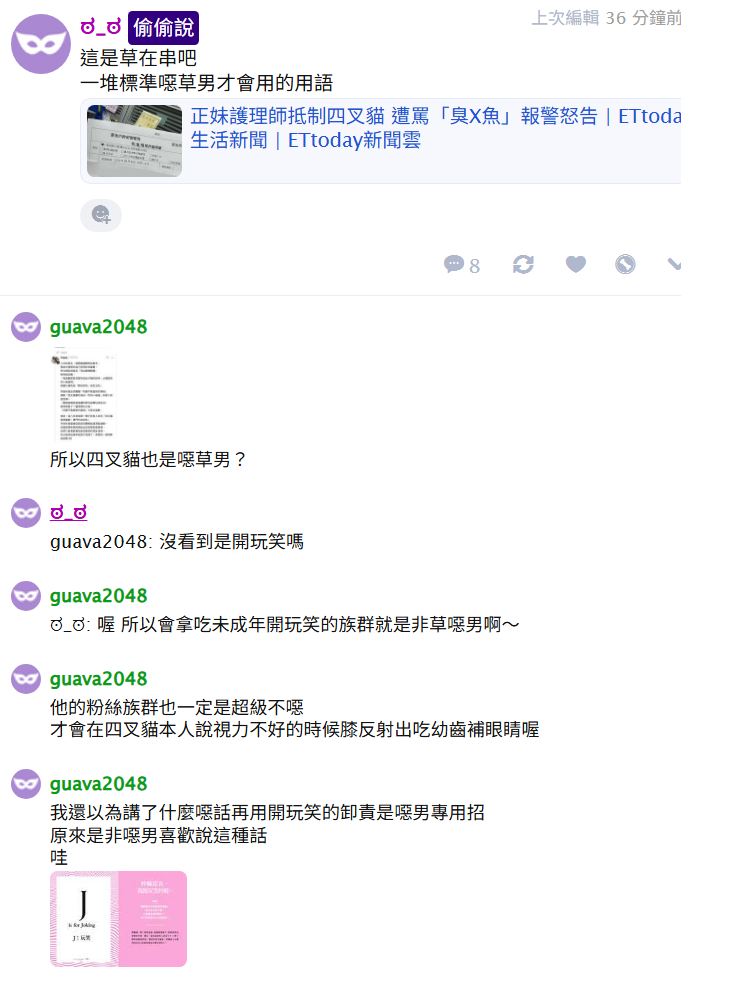This screenshot has width=748, height=996.
Task: Open the ETtoday link preview thumbnail
Action: tap(135, 141)
